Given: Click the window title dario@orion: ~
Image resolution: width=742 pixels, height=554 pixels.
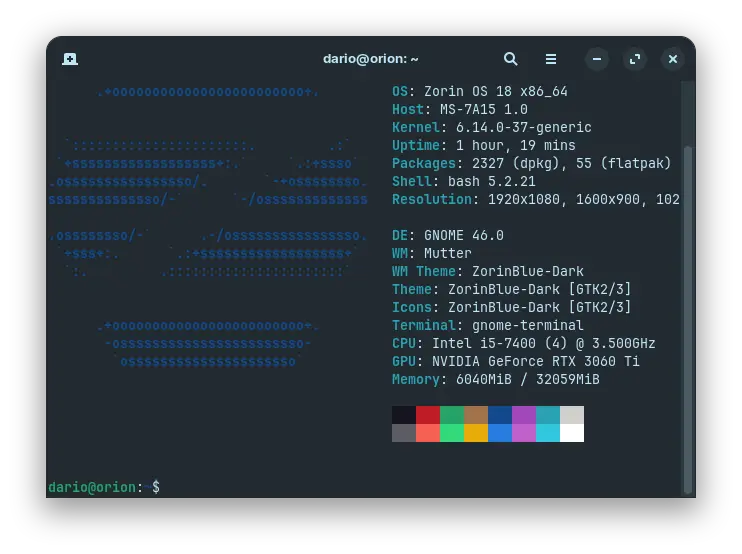Looking at the screenshot, I should click(370, 59).
